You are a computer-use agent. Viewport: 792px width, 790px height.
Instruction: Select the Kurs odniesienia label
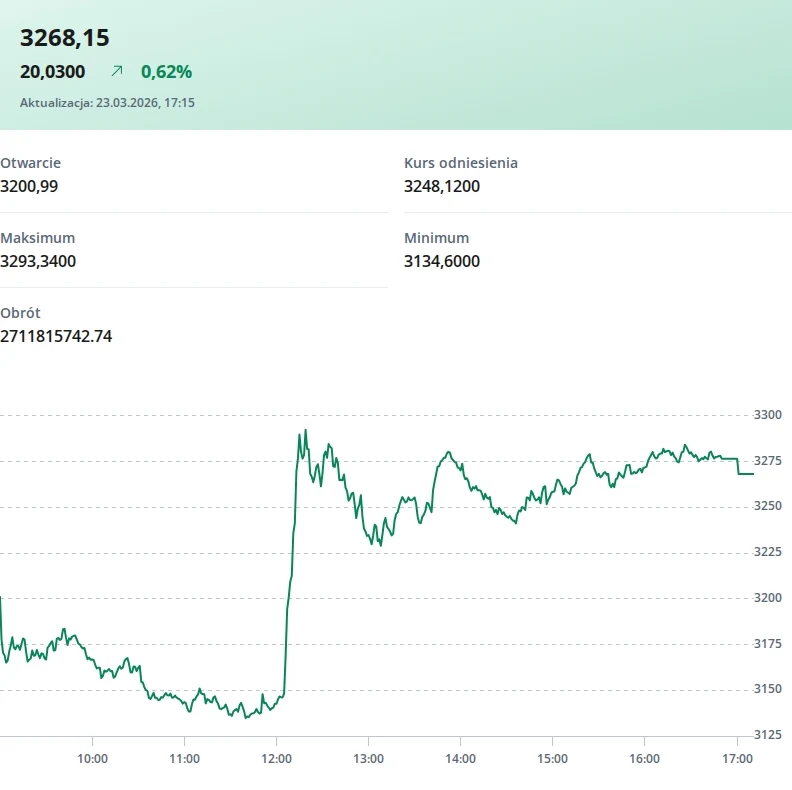(461, 162)
